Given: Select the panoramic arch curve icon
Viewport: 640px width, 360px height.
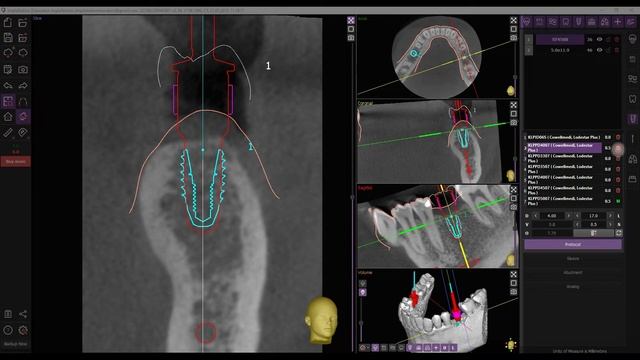Looking at the screenshot, I should pos(23,101).
